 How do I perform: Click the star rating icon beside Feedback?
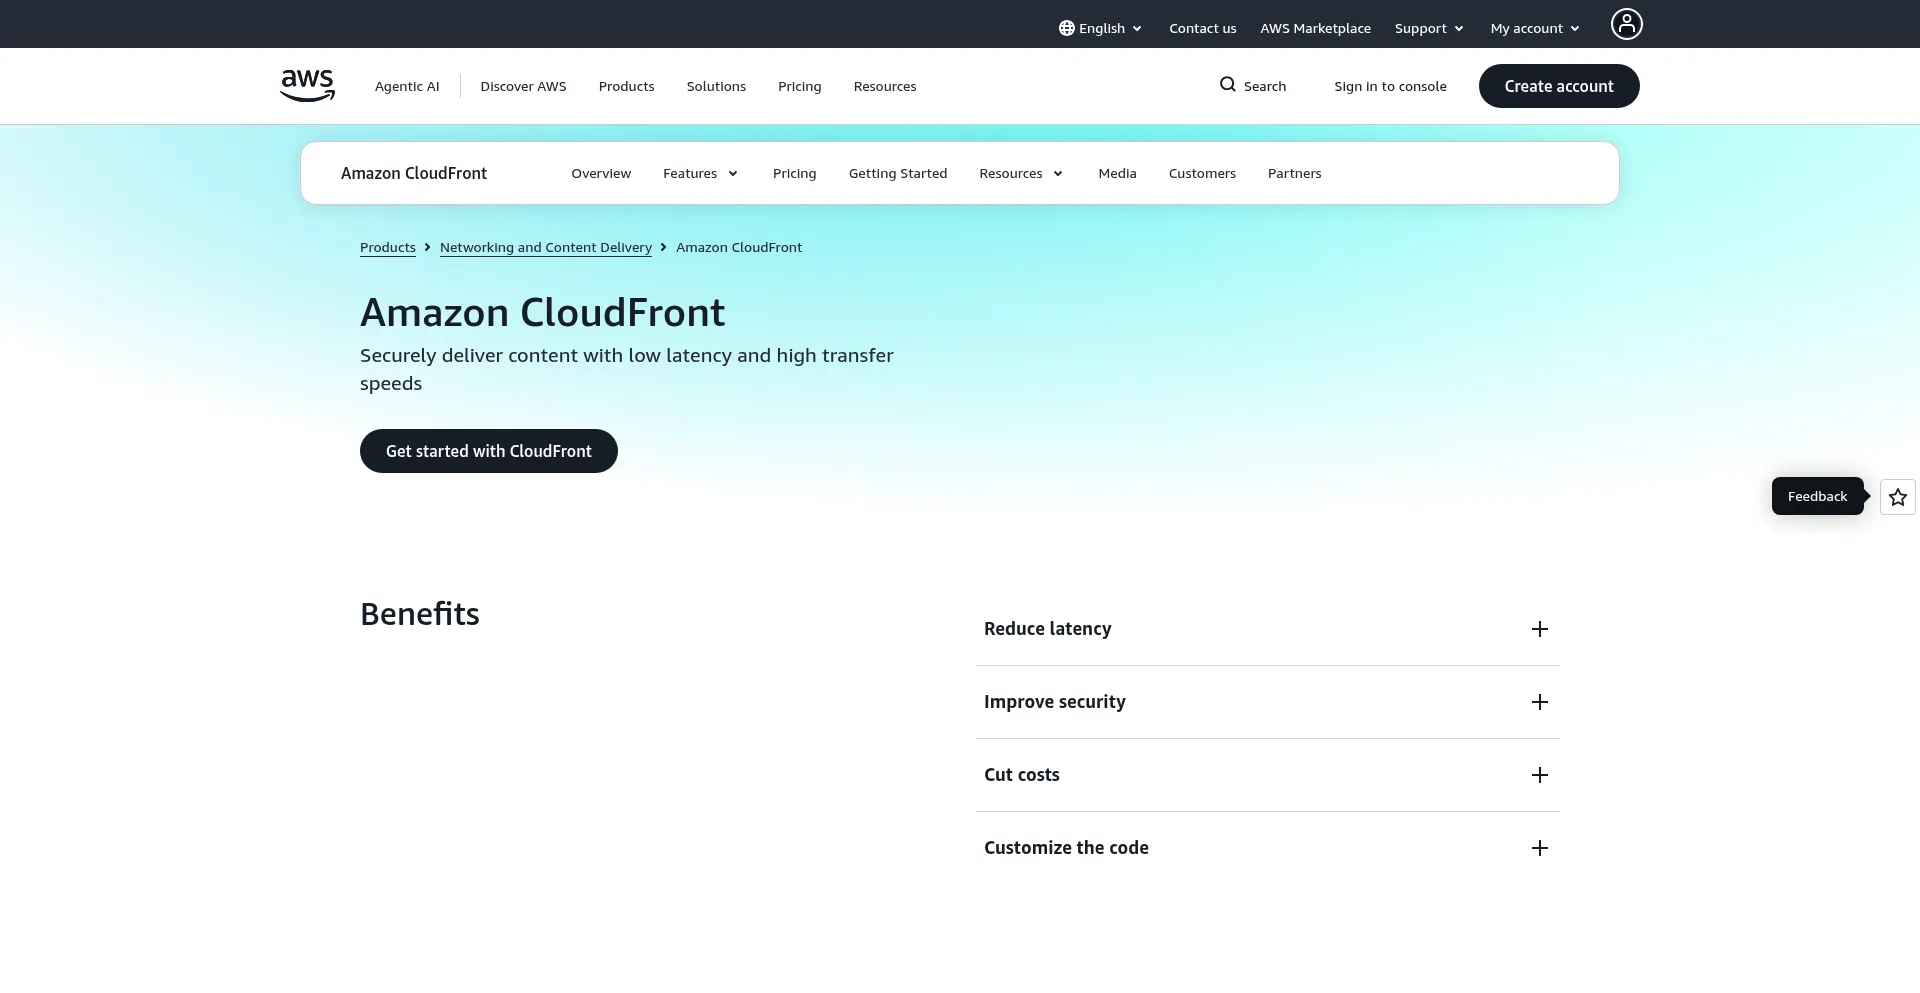tap(1897, 497)
